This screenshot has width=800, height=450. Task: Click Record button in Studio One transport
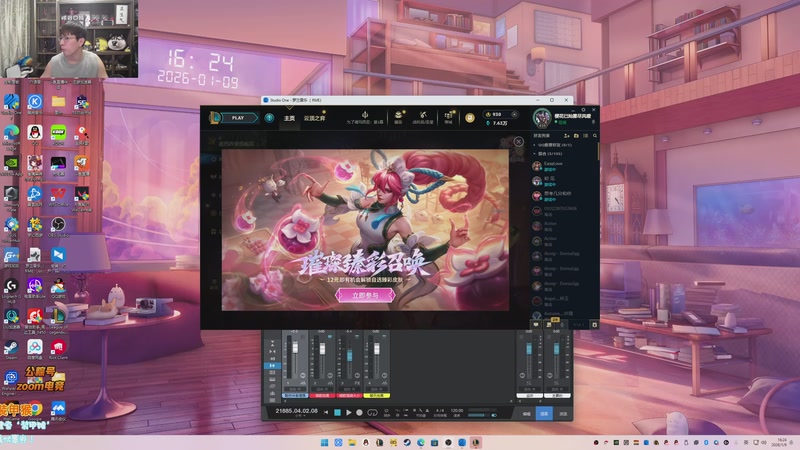point(359,412)
